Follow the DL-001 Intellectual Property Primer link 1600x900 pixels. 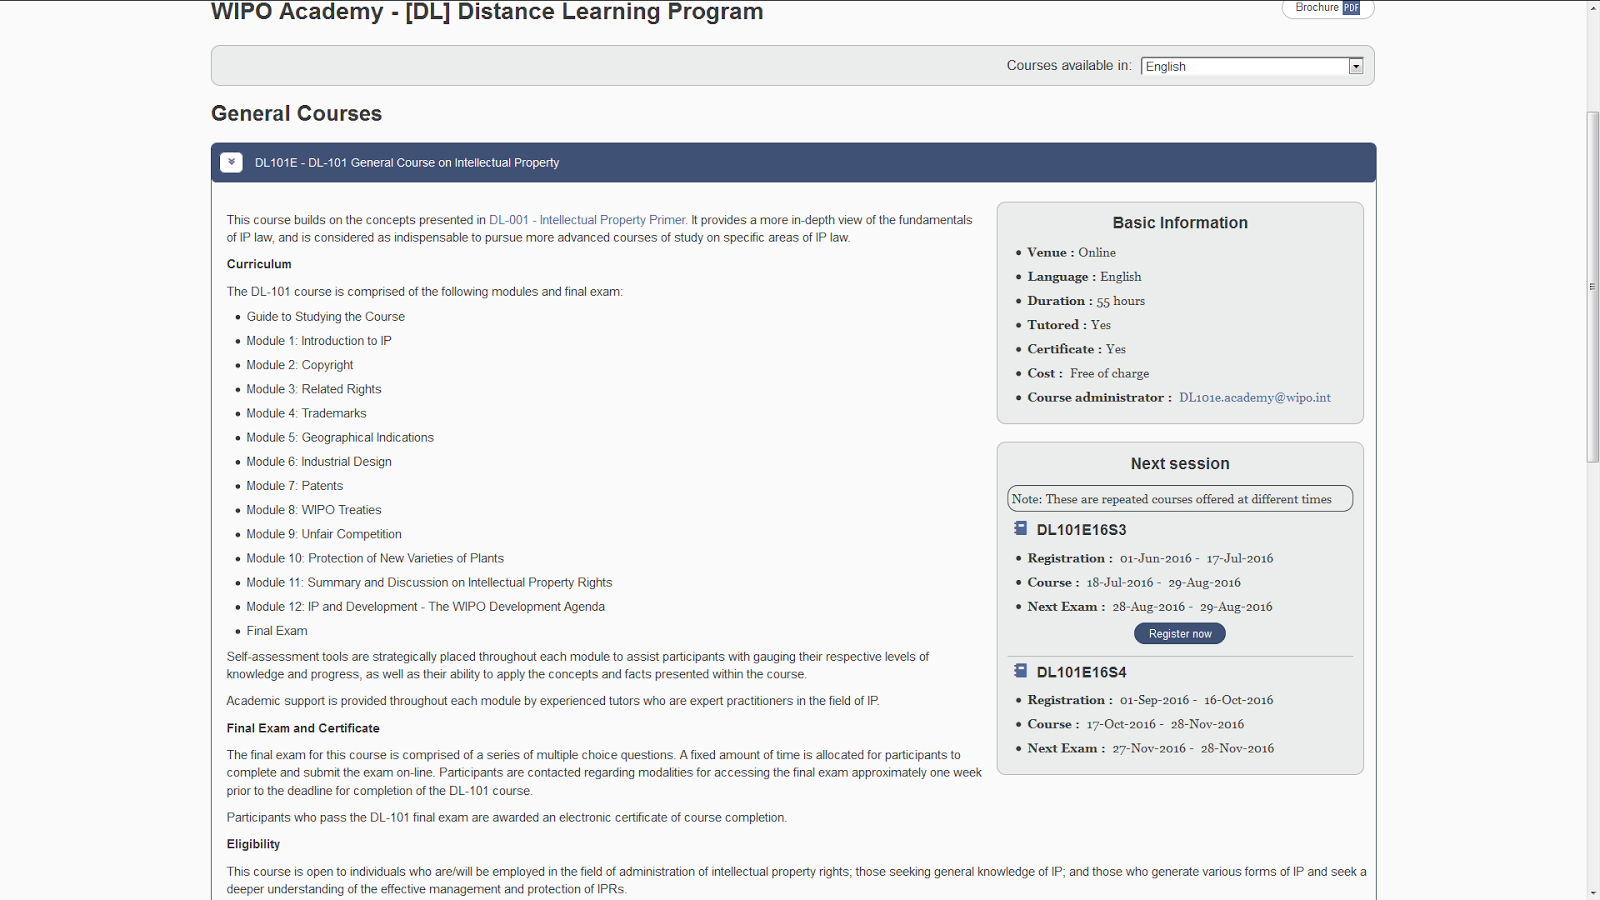tap(587, 220)
